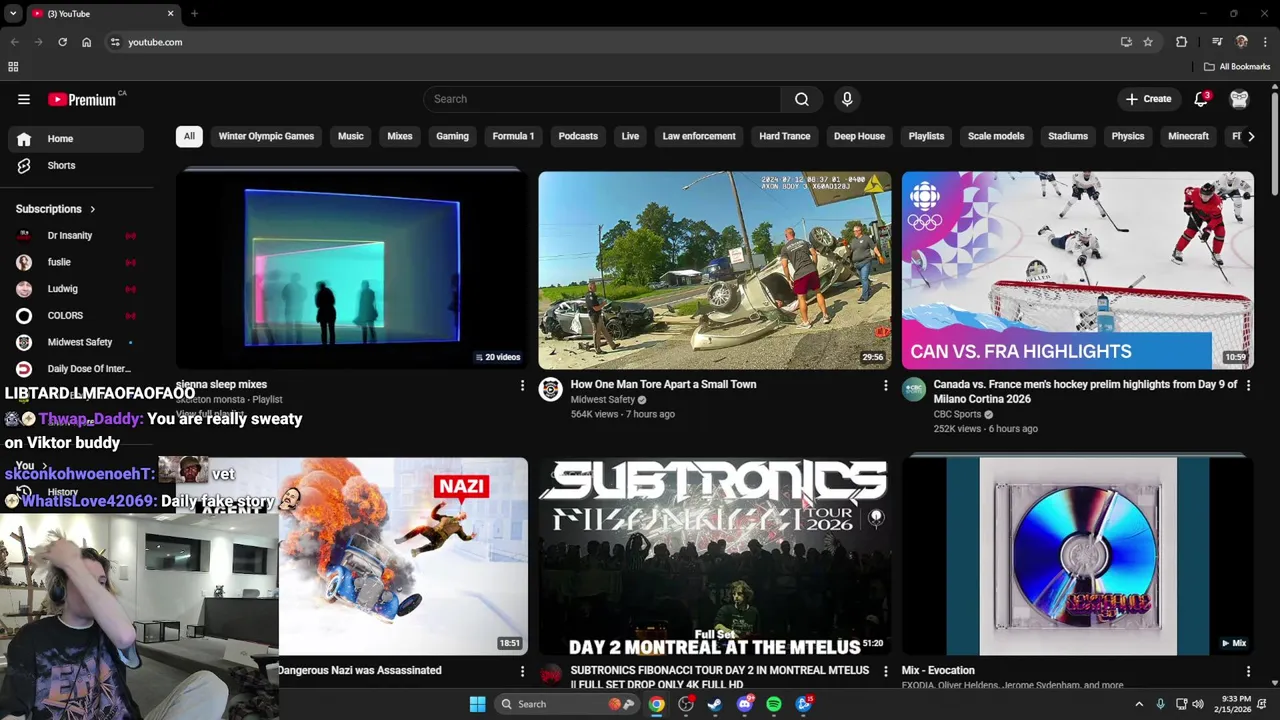Open CBC Sports channel name link

(x=957, y=414)
